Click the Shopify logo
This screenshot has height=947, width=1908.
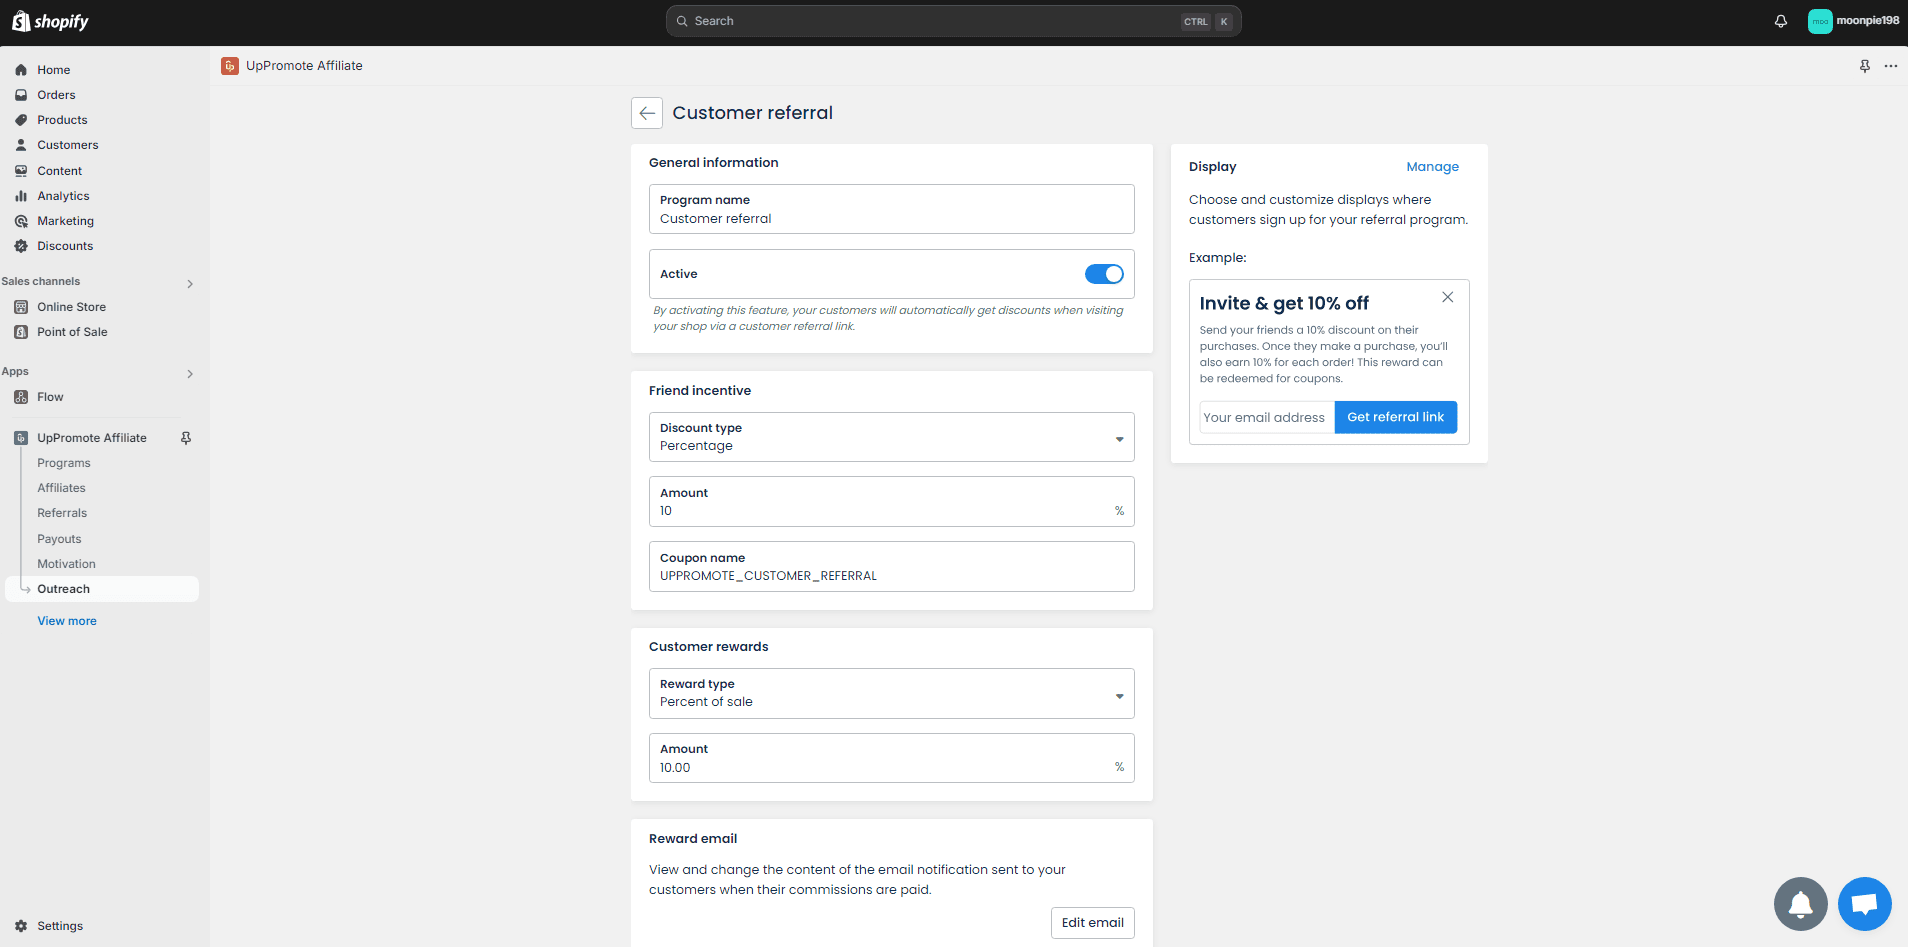(50, 21)
